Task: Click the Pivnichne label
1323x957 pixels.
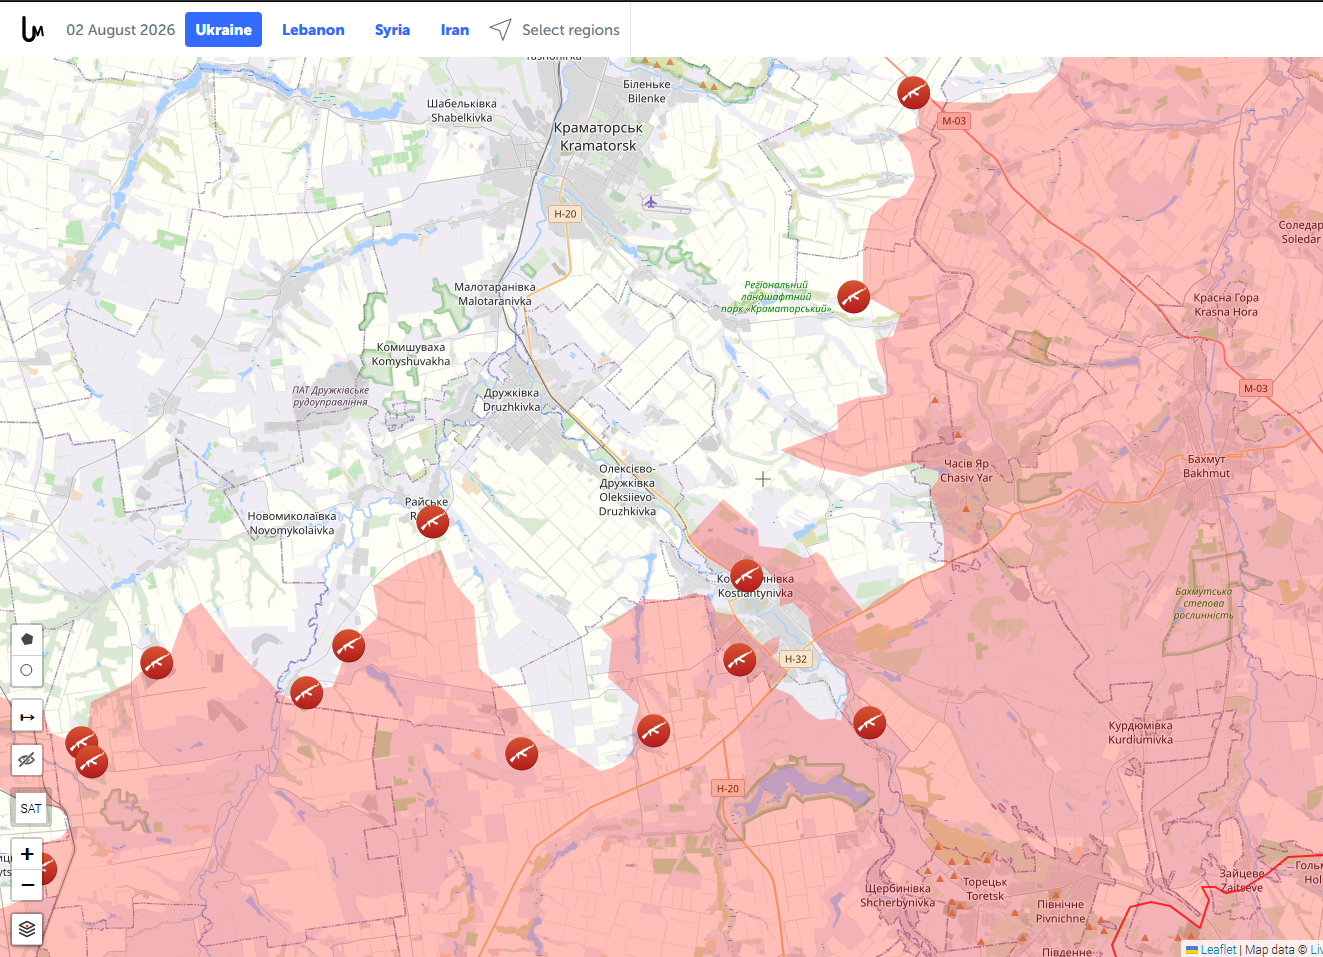Action: point(1061,912)
